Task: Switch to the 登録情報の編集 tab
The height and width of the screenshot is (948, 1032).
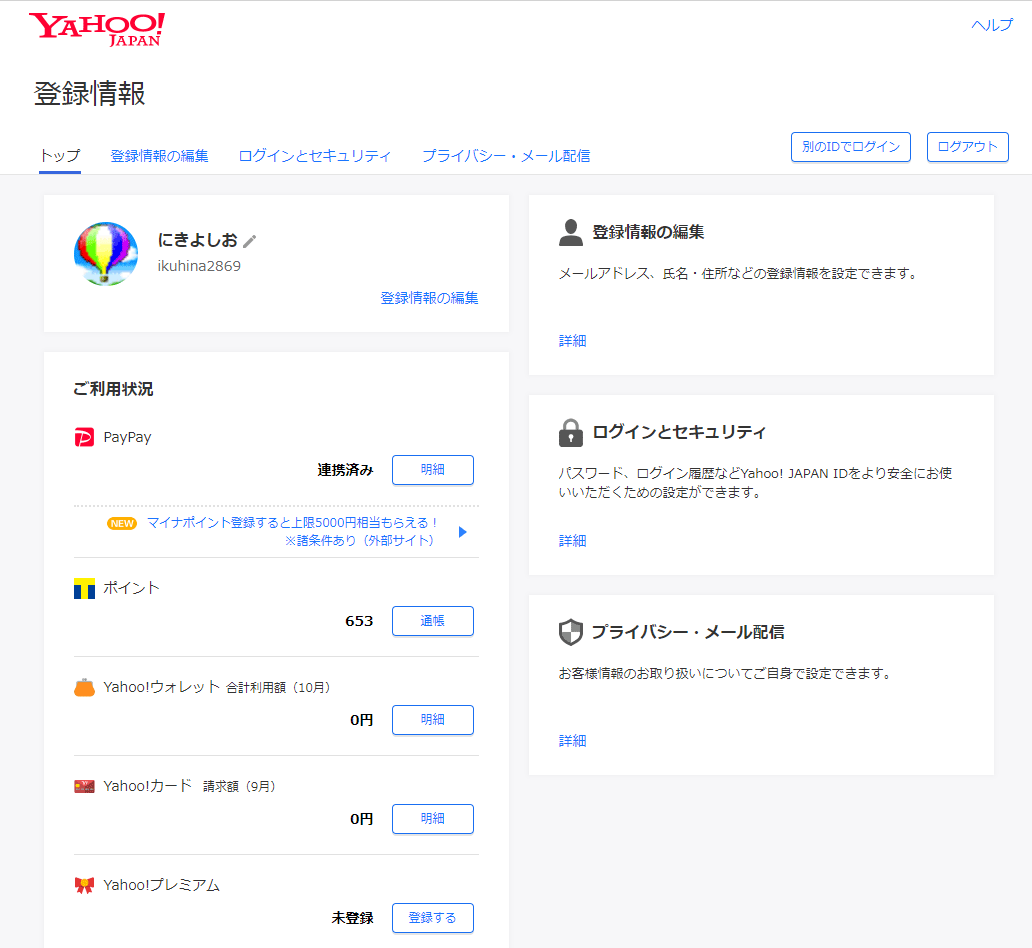Action: (159, 156)
